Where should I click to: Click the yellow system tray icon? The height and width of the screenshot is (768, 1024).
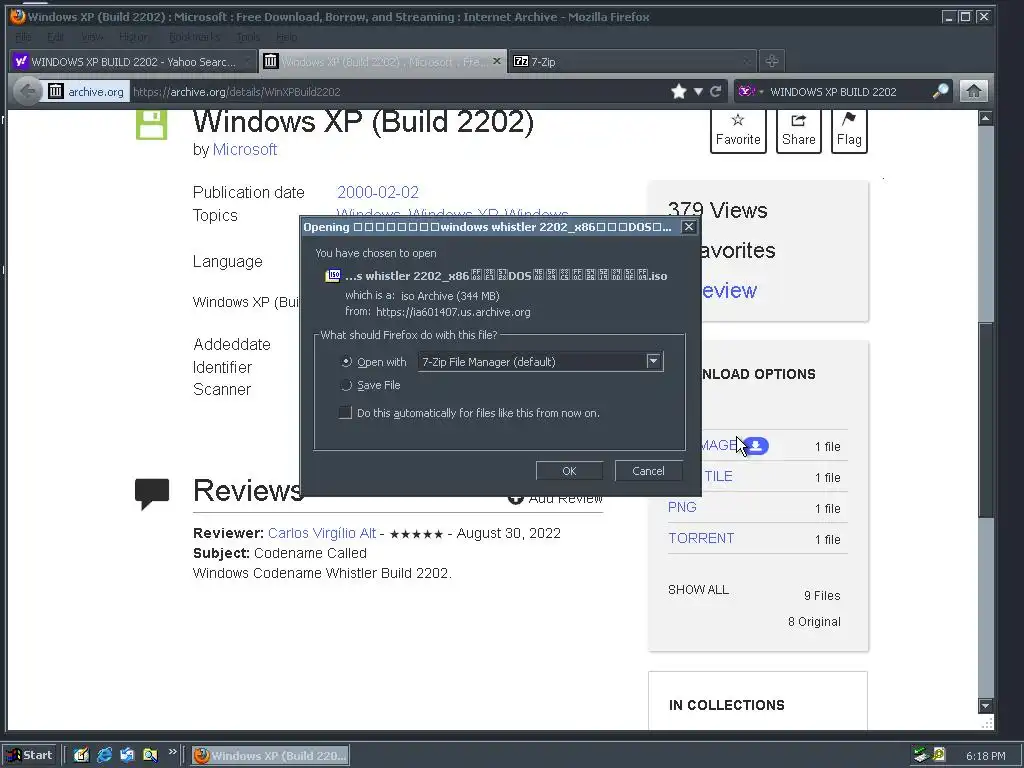(x=938, y=756)
